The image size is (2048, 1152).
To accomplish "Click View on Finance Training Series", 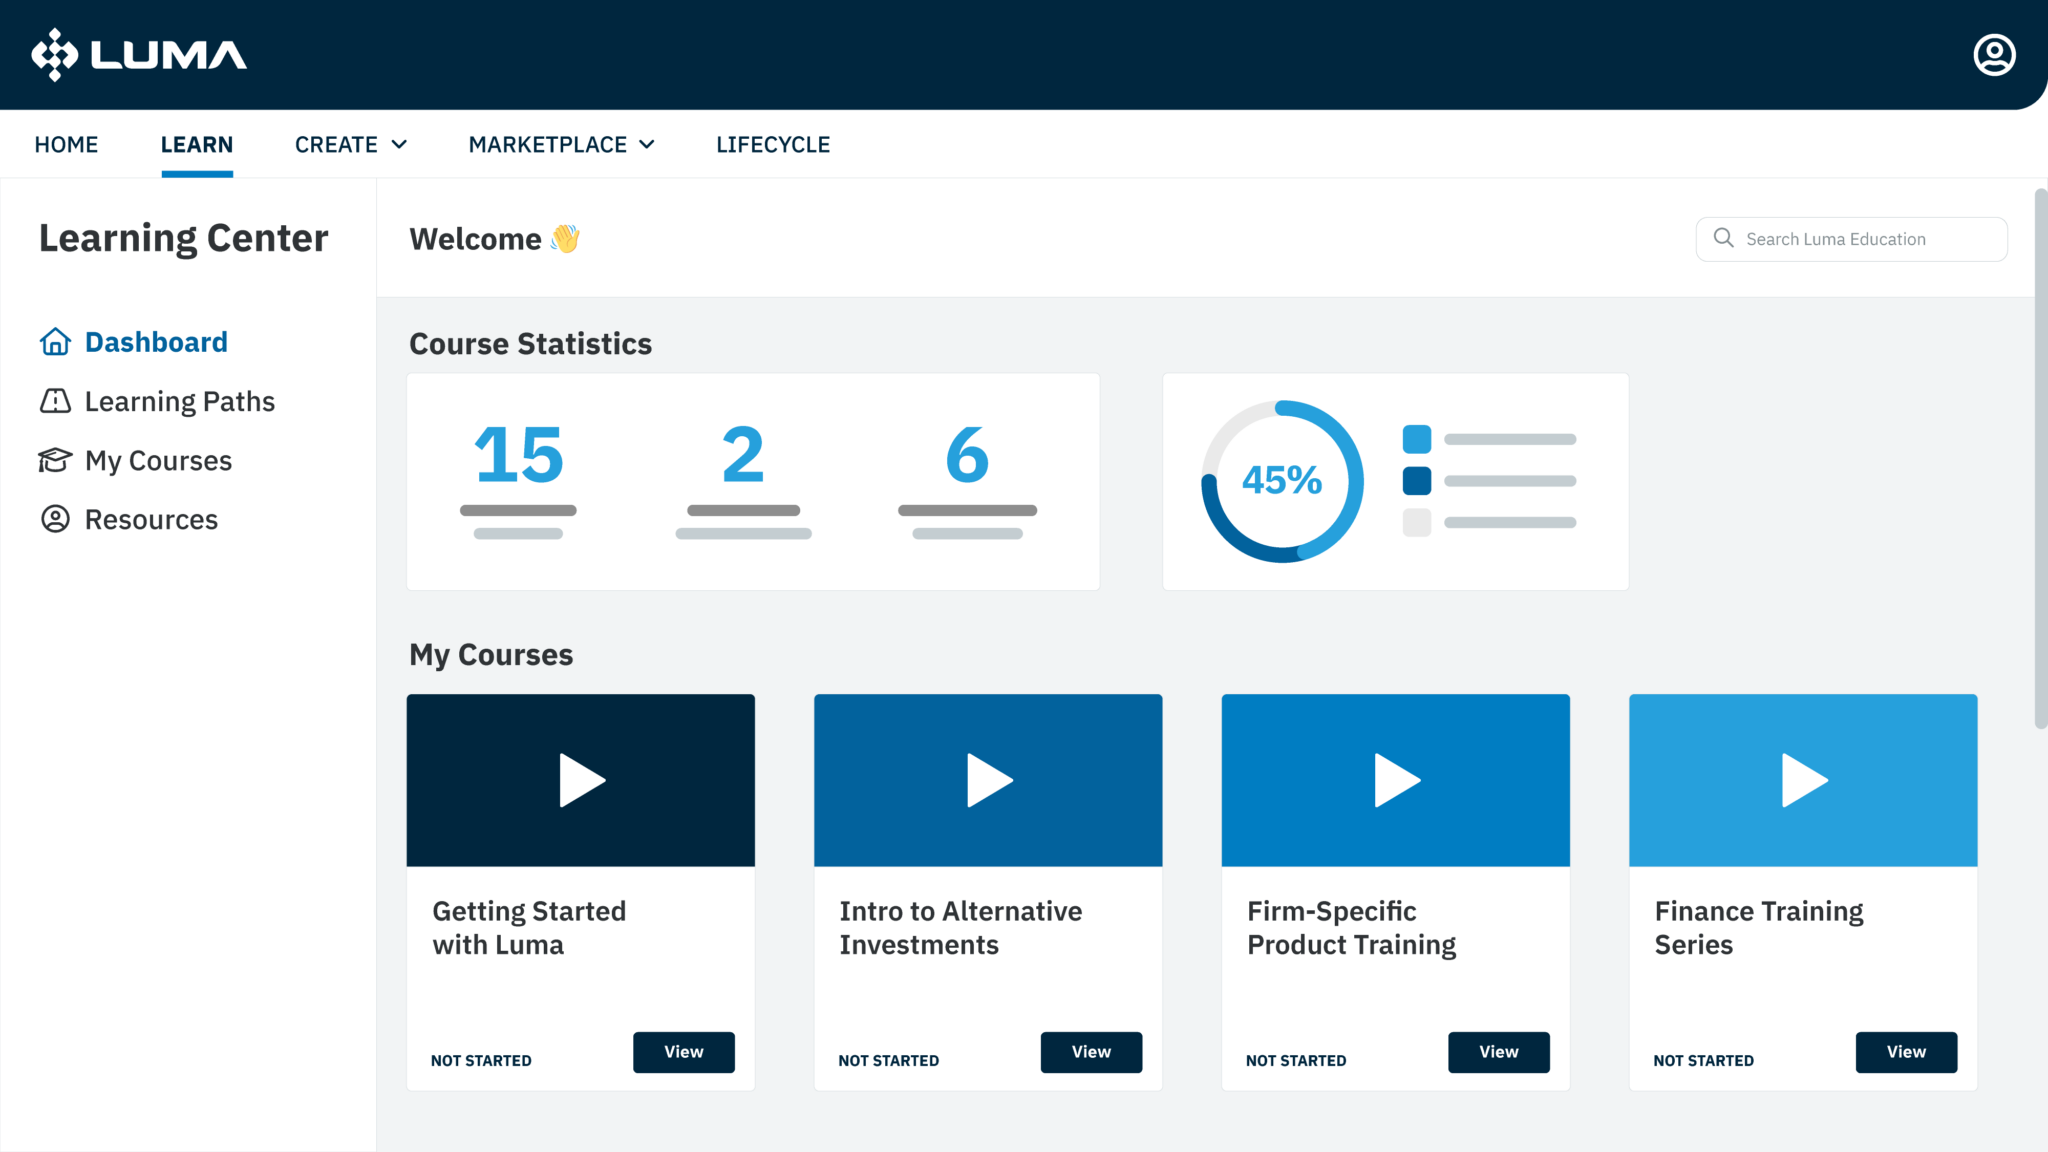I will point(1906,1052).
